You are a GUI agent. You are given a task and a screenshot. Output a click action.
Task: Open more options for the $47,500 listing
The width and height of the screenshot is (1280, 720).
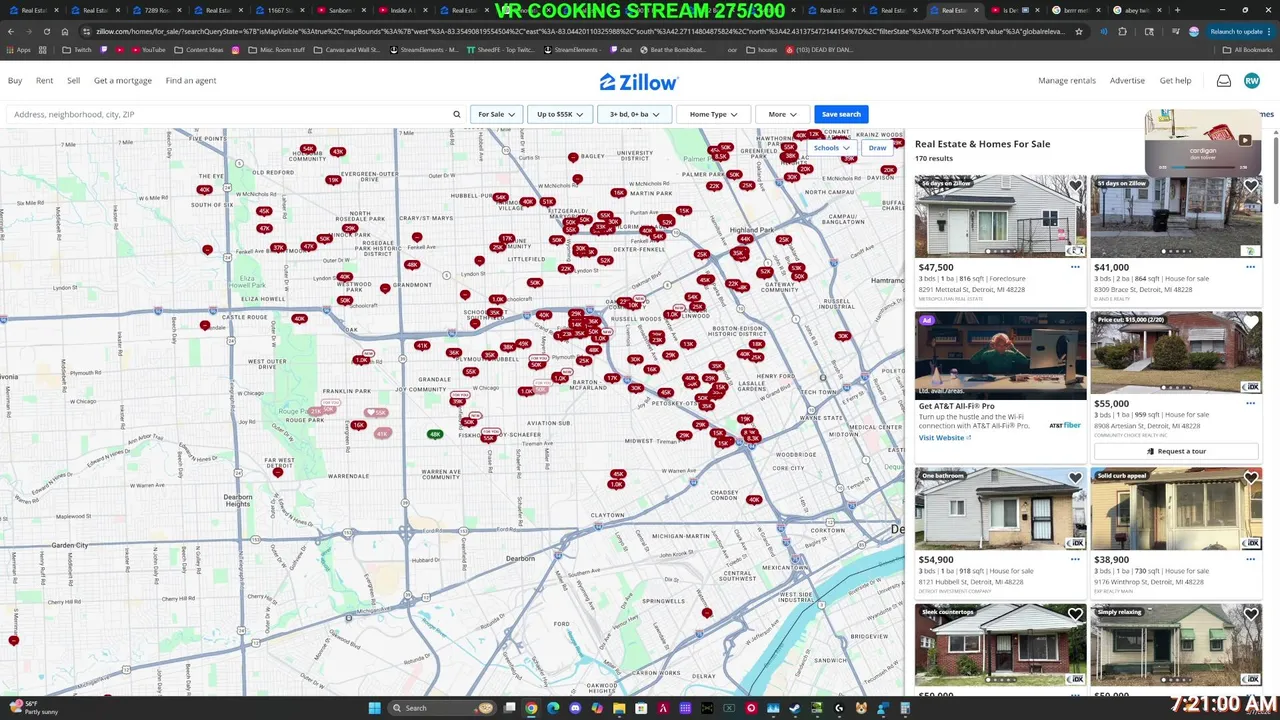[1075, 267]
